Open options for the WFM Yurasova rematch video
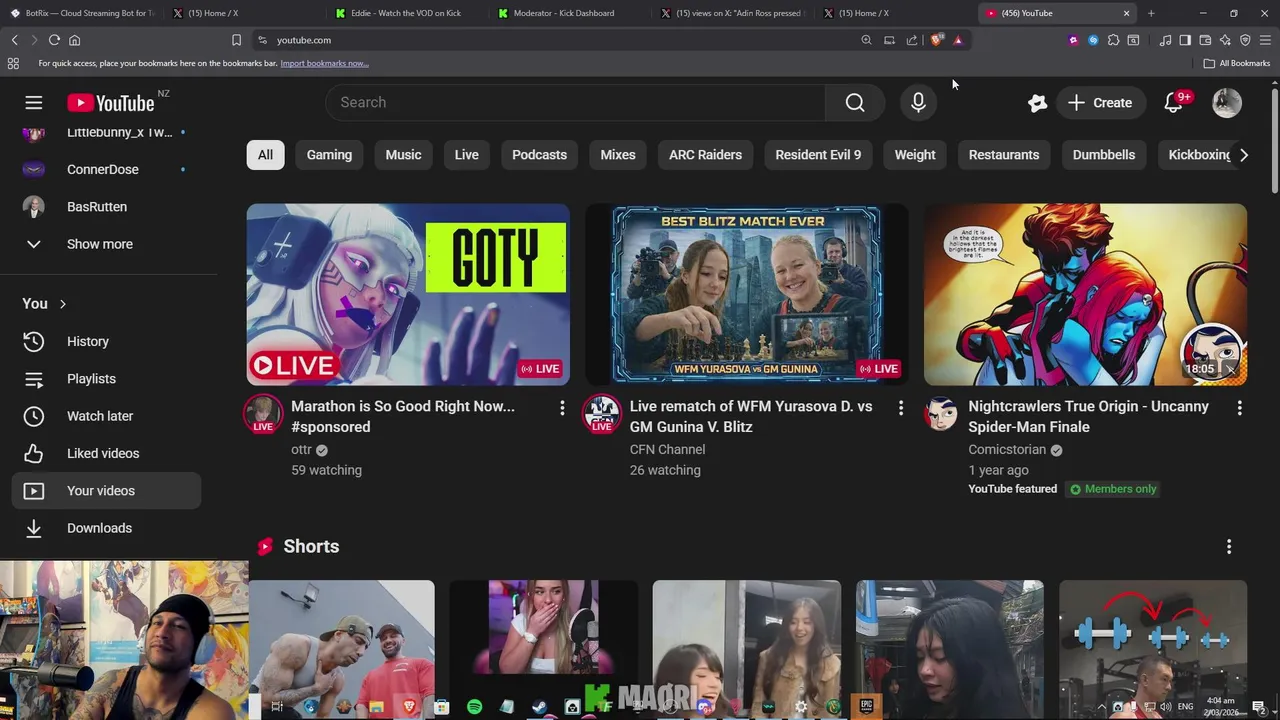Image resolution: width=1280 pixels, height=720 pixels. coord(900,408)
